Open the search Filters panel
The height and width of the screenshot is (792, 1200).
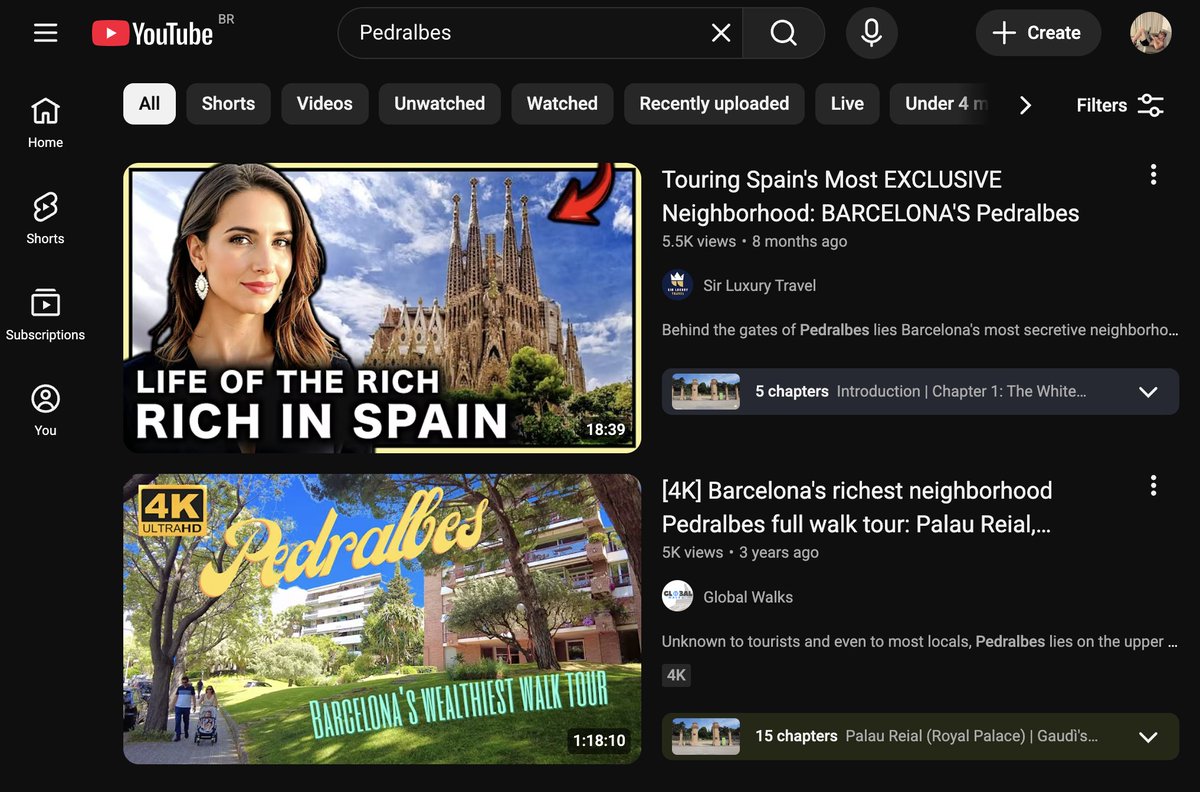[x=1120, y=105]
